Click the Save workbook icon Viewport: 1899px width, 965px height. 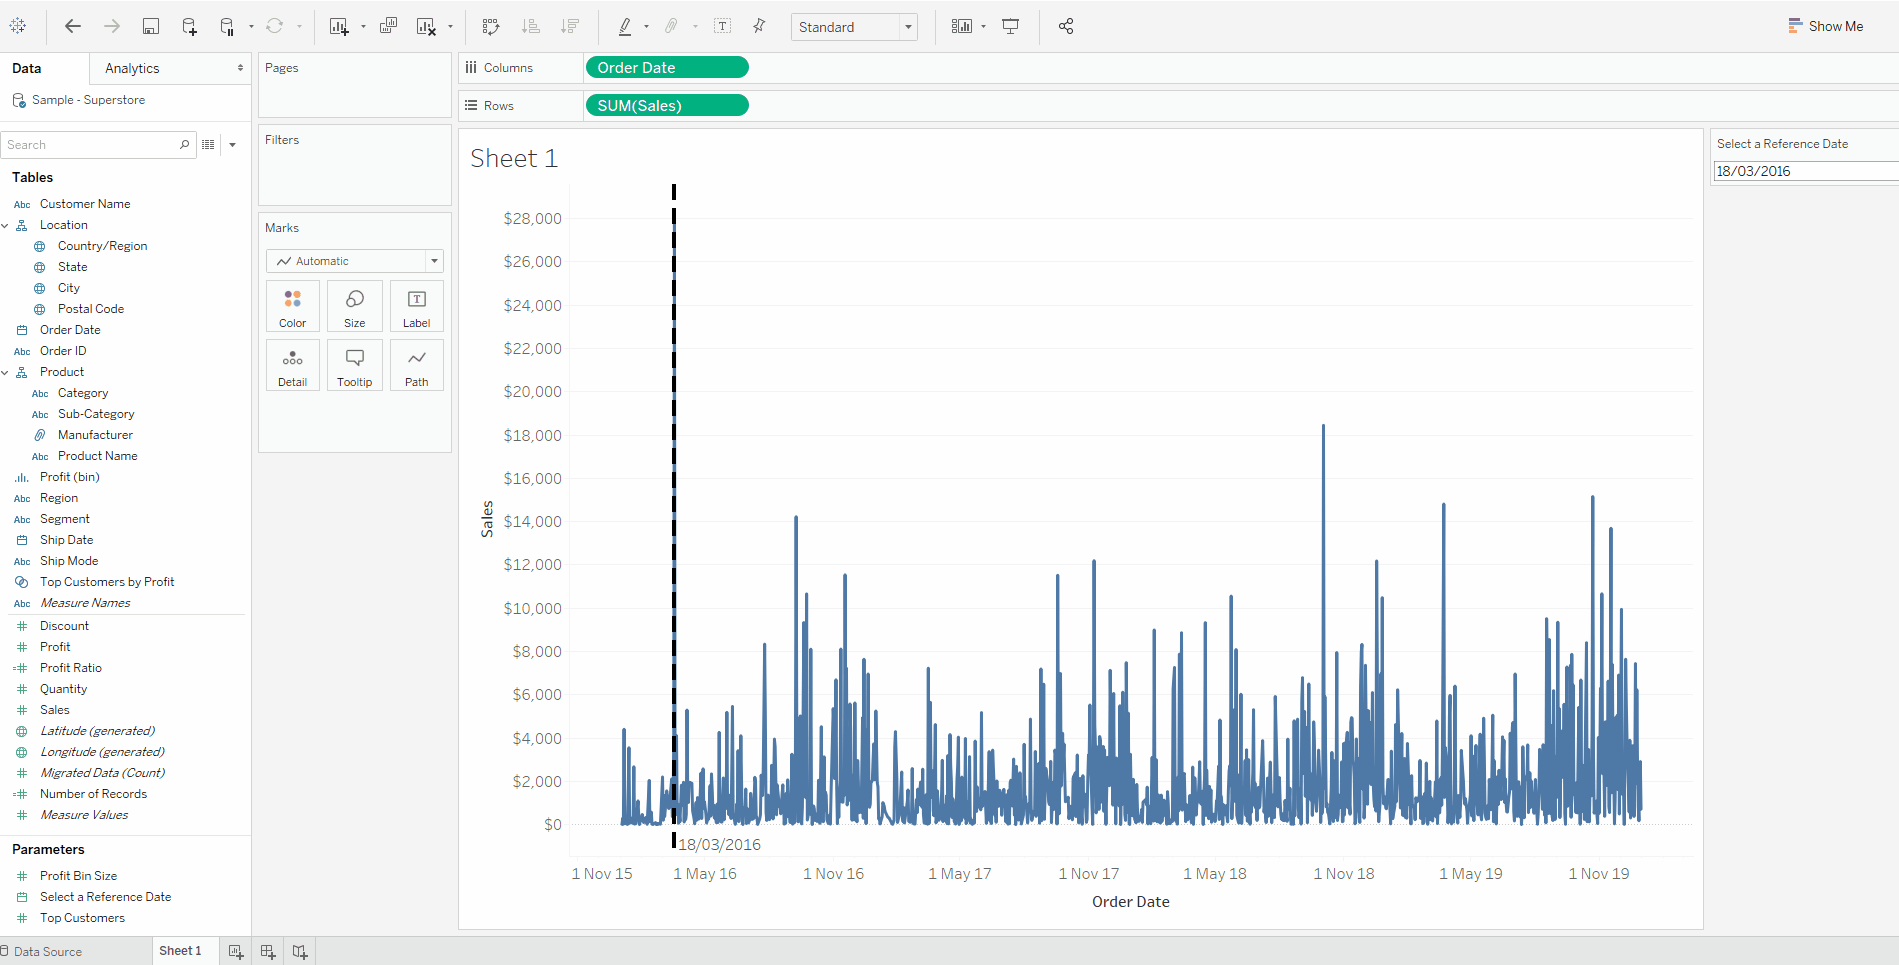pos(151,27)
